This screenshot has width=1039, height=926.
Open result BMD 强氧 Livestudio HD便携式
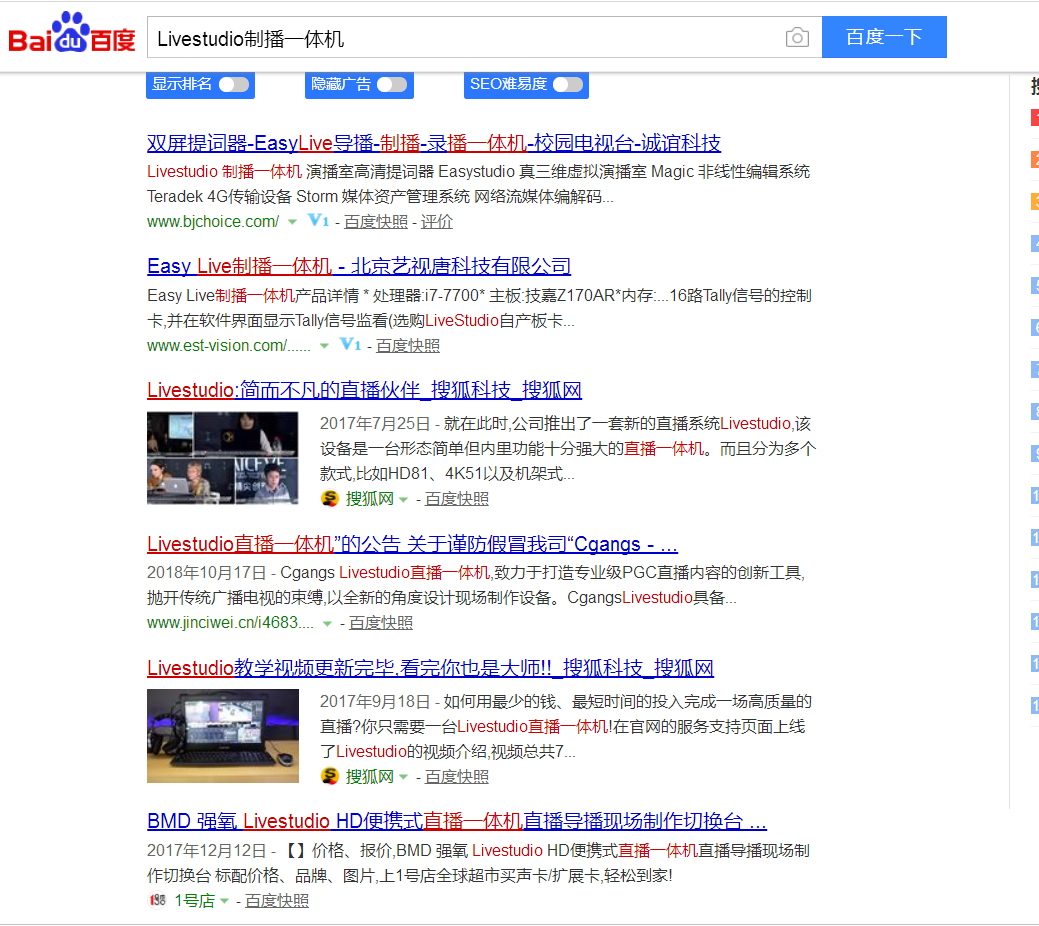click(x=457, y=821)
